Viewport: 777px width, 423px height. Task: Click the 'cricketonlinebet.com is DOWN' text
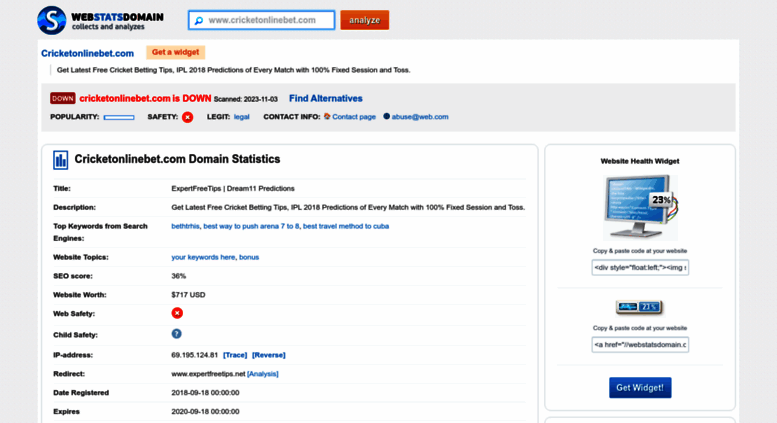tap(145, 98)
